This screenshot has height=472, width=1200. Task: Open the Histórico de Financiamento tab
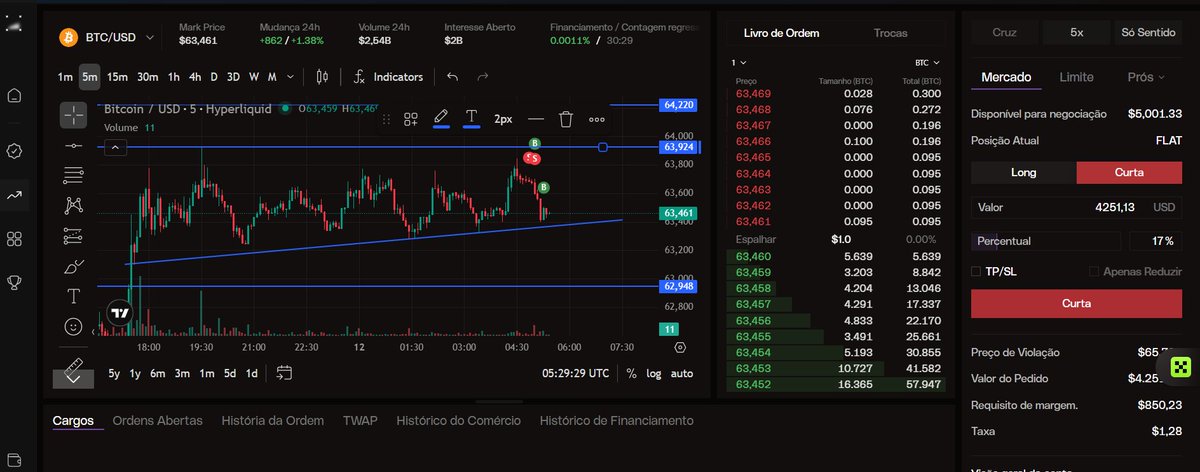(616, 421)
